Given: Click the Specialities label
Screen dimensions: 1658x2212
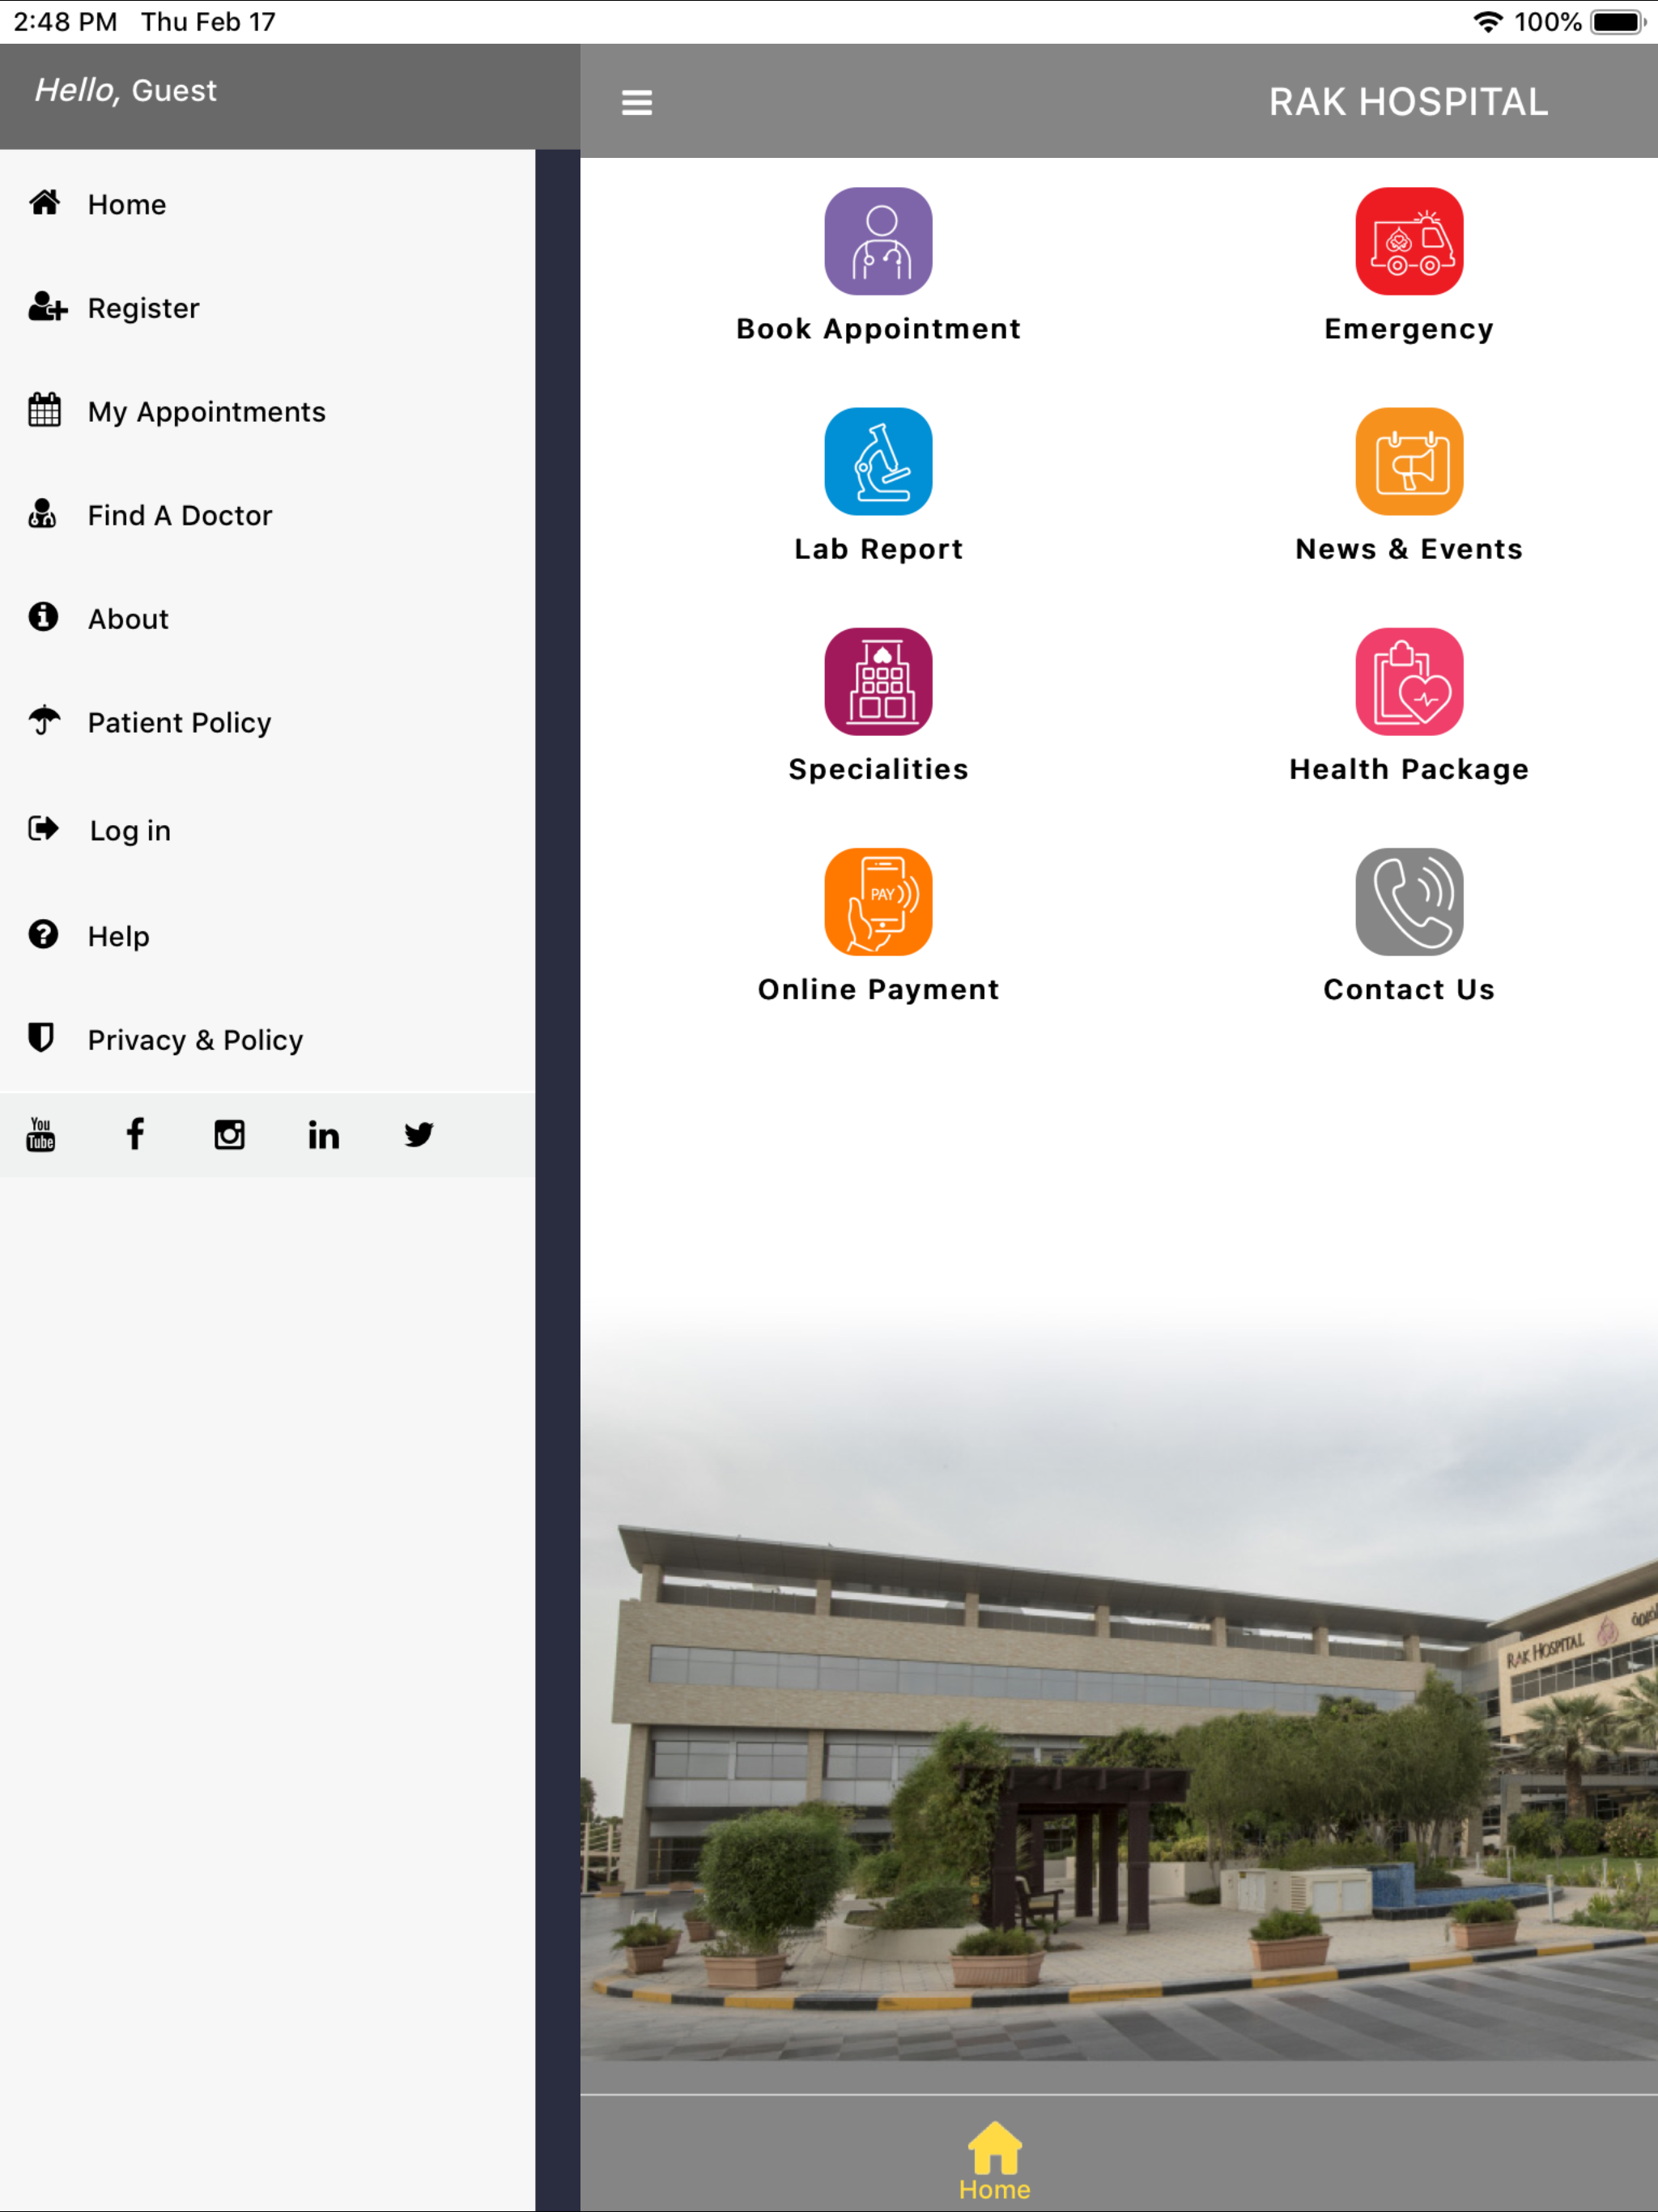Looking at the screenshot, I should click(878, 769).
